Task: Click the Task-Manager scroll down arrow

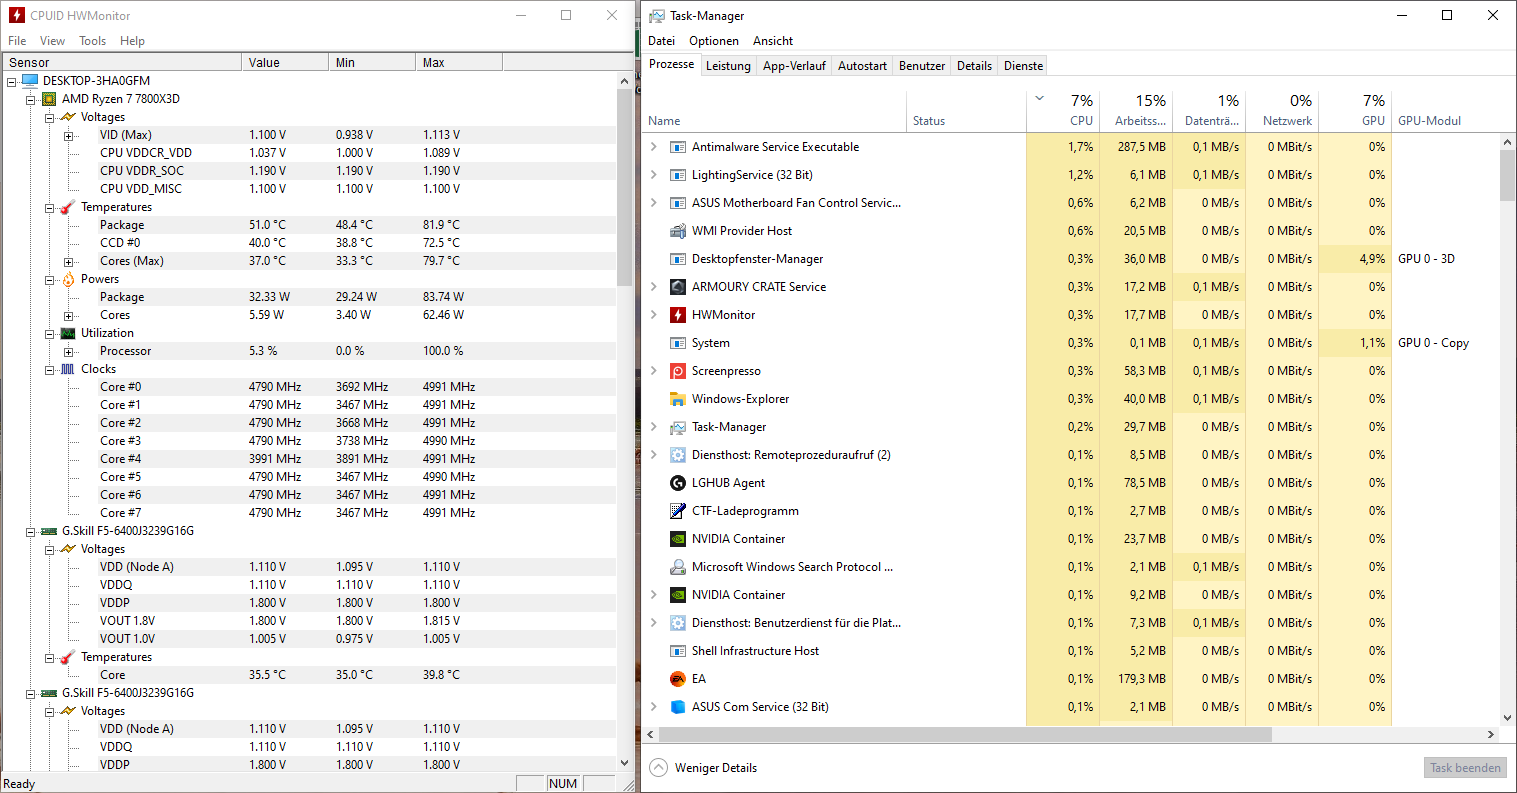Action: [1508, 717]
